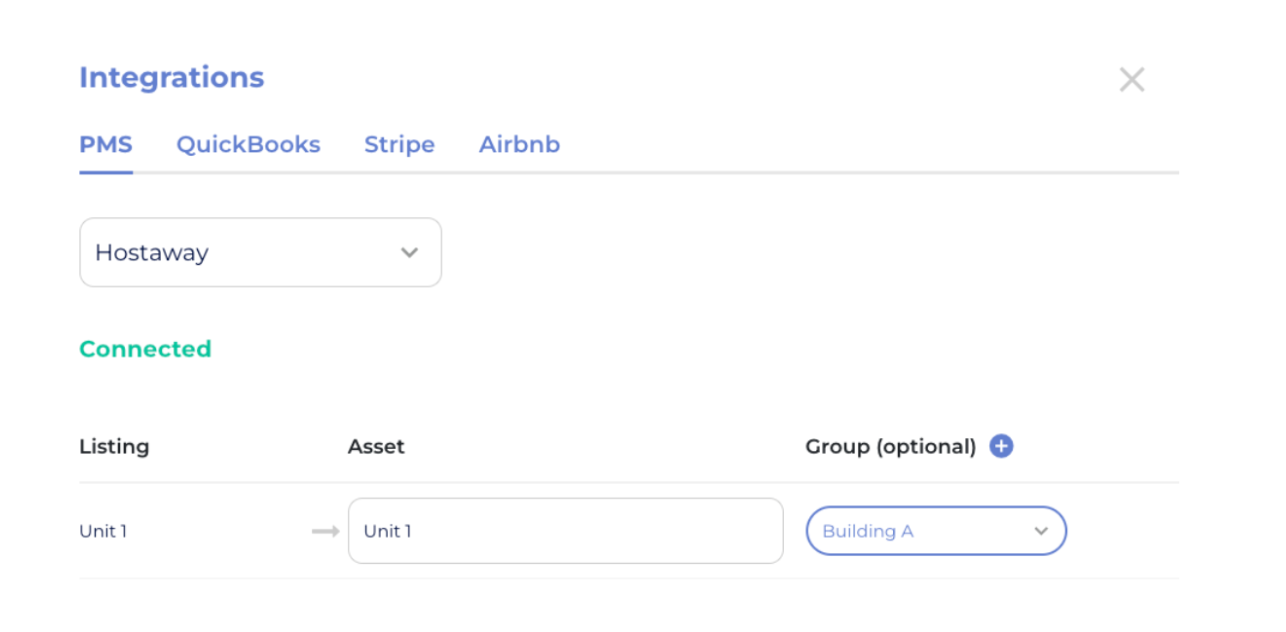Click the Unit 1 listing name
Image resolution: width=1286 pixels, height=632 pixels.
pyautogui.click(x=103, y=531)
